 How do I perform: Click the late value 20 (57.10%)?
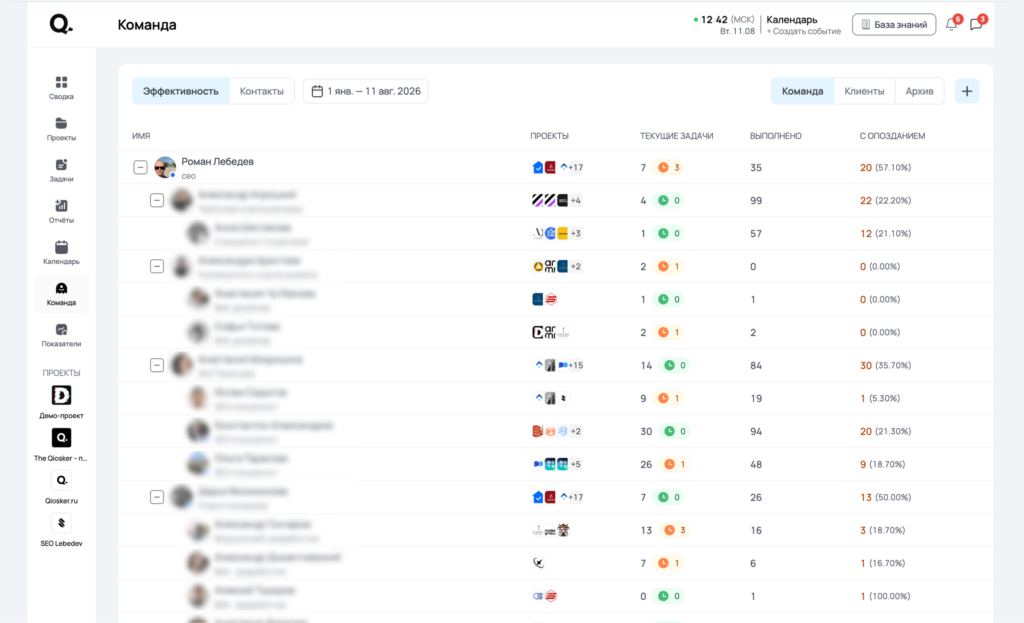[885, 167]
